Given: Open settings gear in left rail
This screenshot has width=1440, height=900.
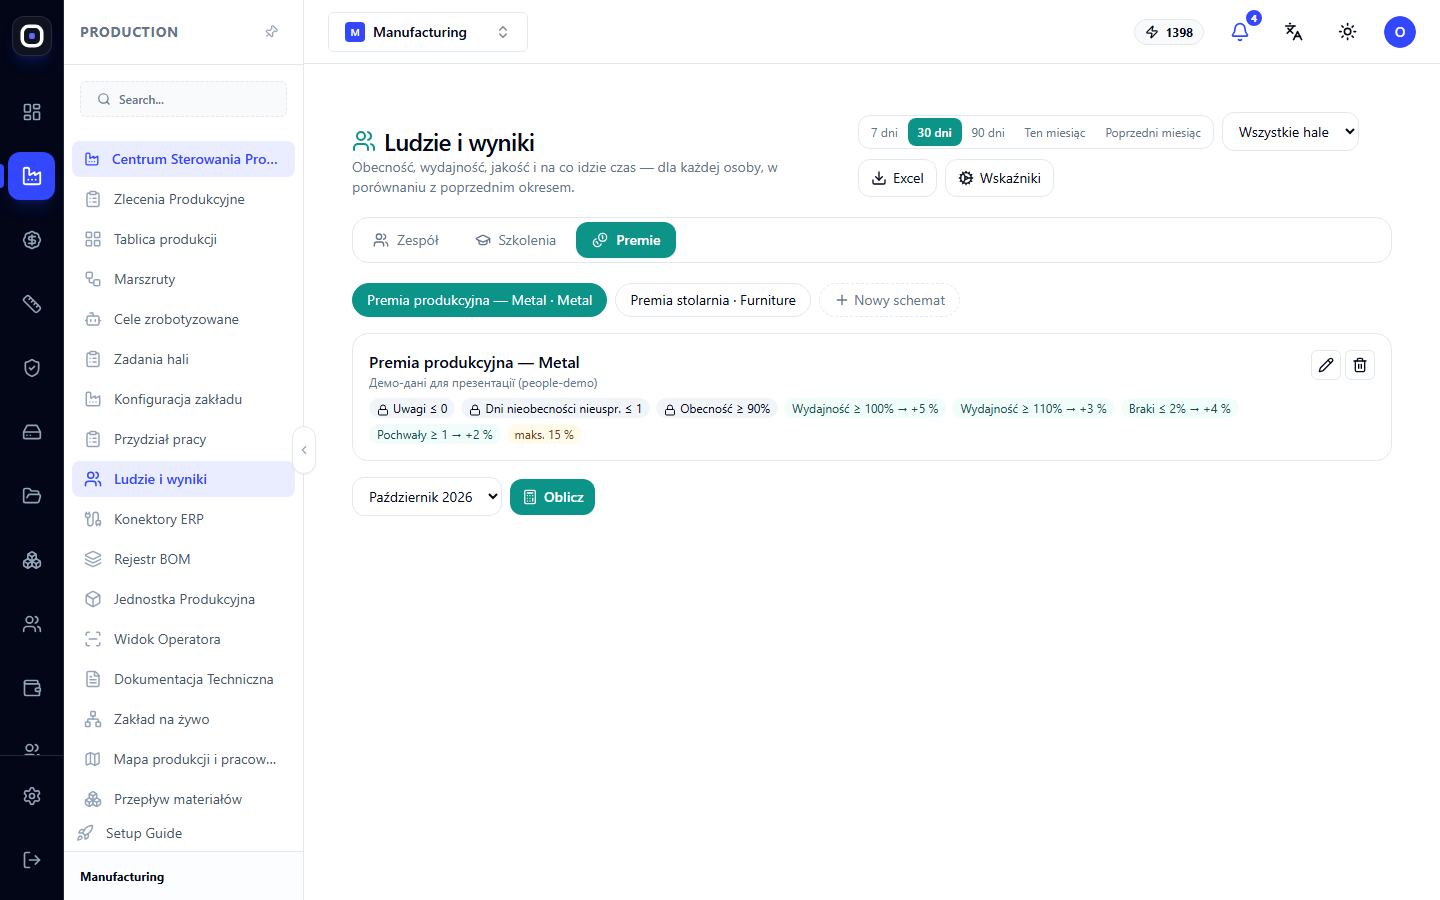Looking at the screenshot, I should tap(32, 796).
